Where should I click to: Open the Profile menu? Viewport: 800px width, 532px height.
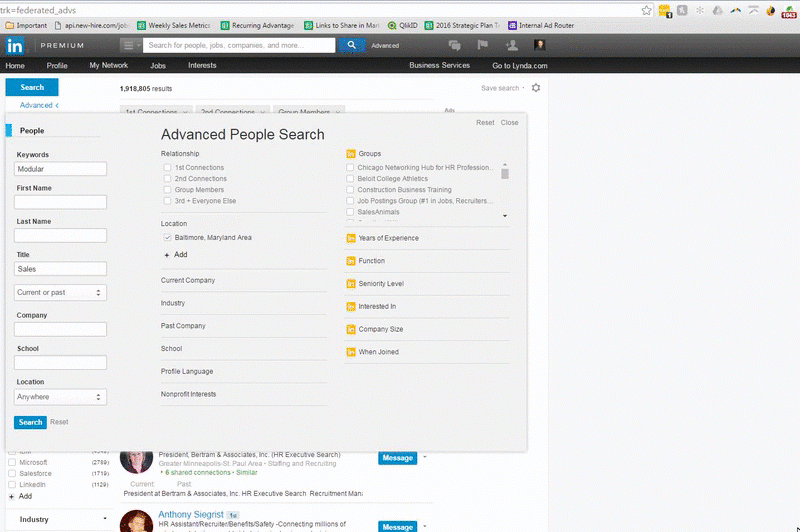point(57,66)
